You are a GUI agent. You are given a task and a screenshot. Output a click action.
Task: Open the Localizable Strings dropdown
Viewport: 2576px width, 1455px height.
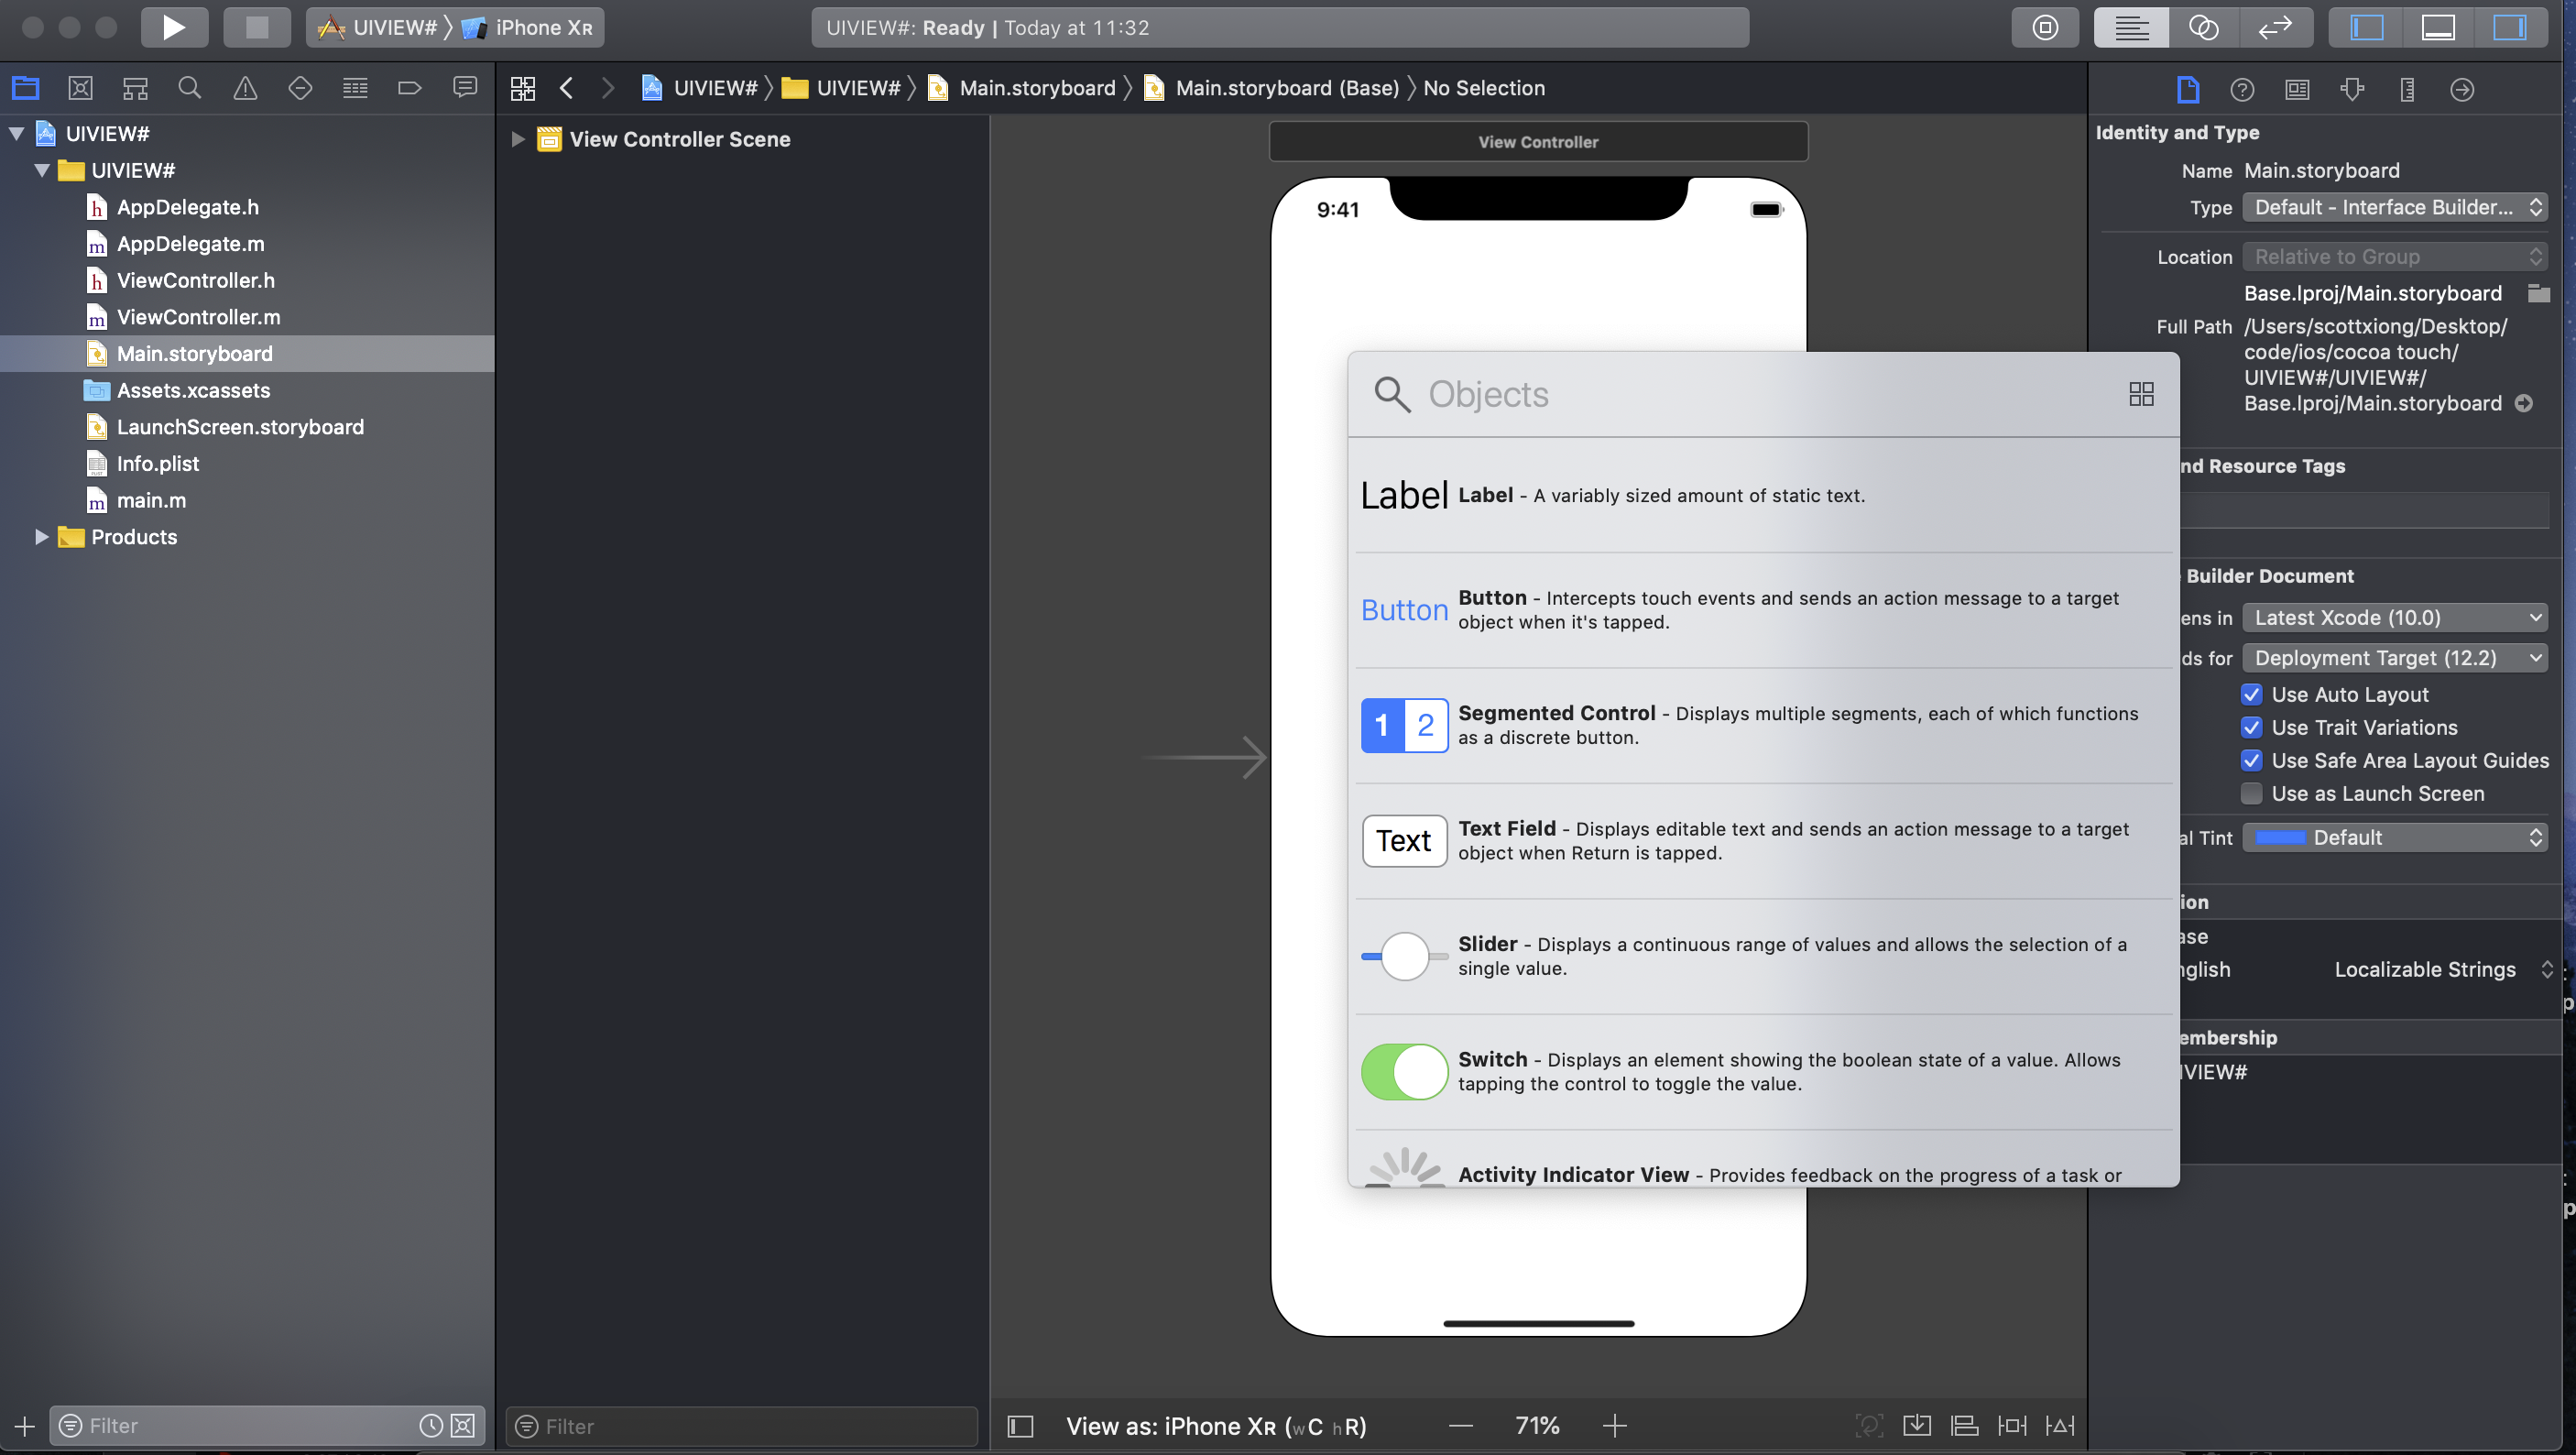click(2444, 969)
